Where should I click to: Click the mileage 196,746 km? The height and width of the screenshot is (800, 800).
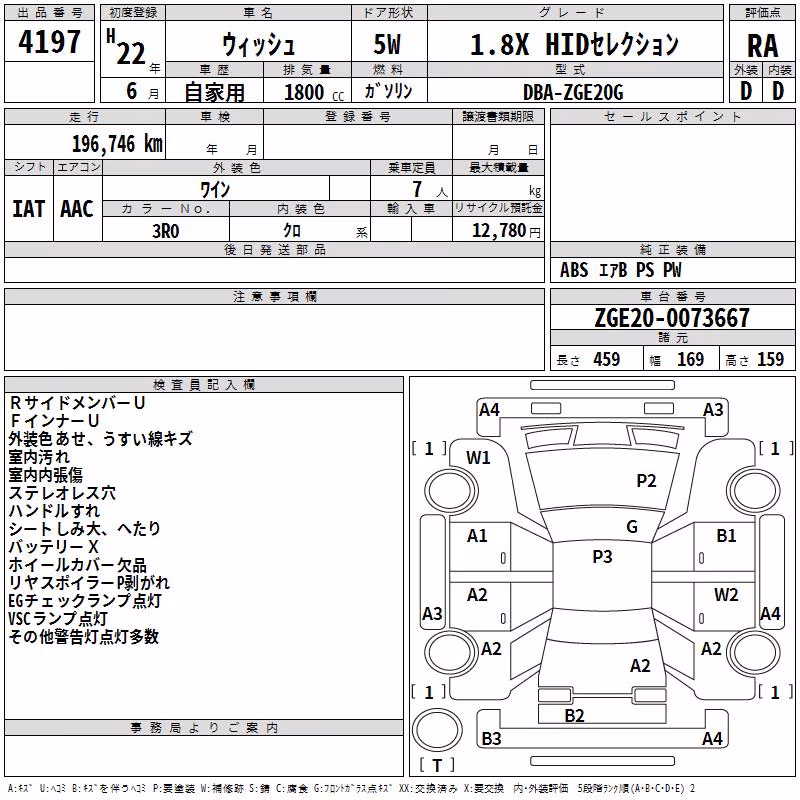(x=117, y=144)
